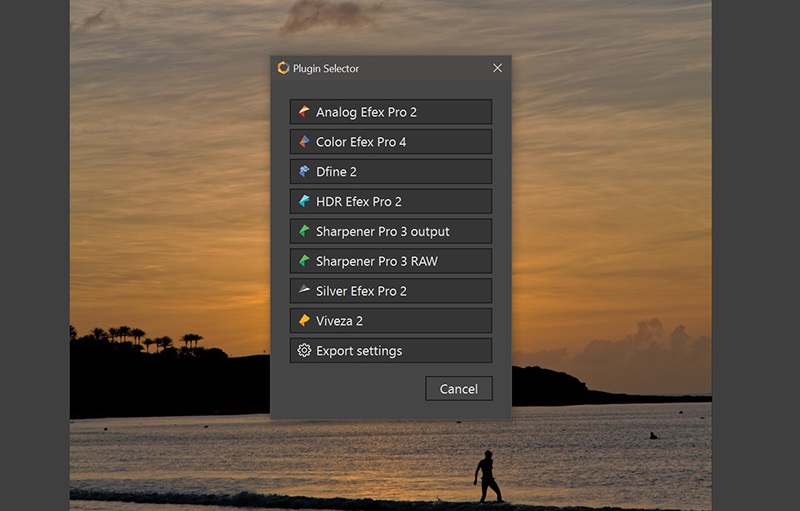The image size is (800, 511).
Task: Click the Export settings gear icon
Action: click(304, 351)
